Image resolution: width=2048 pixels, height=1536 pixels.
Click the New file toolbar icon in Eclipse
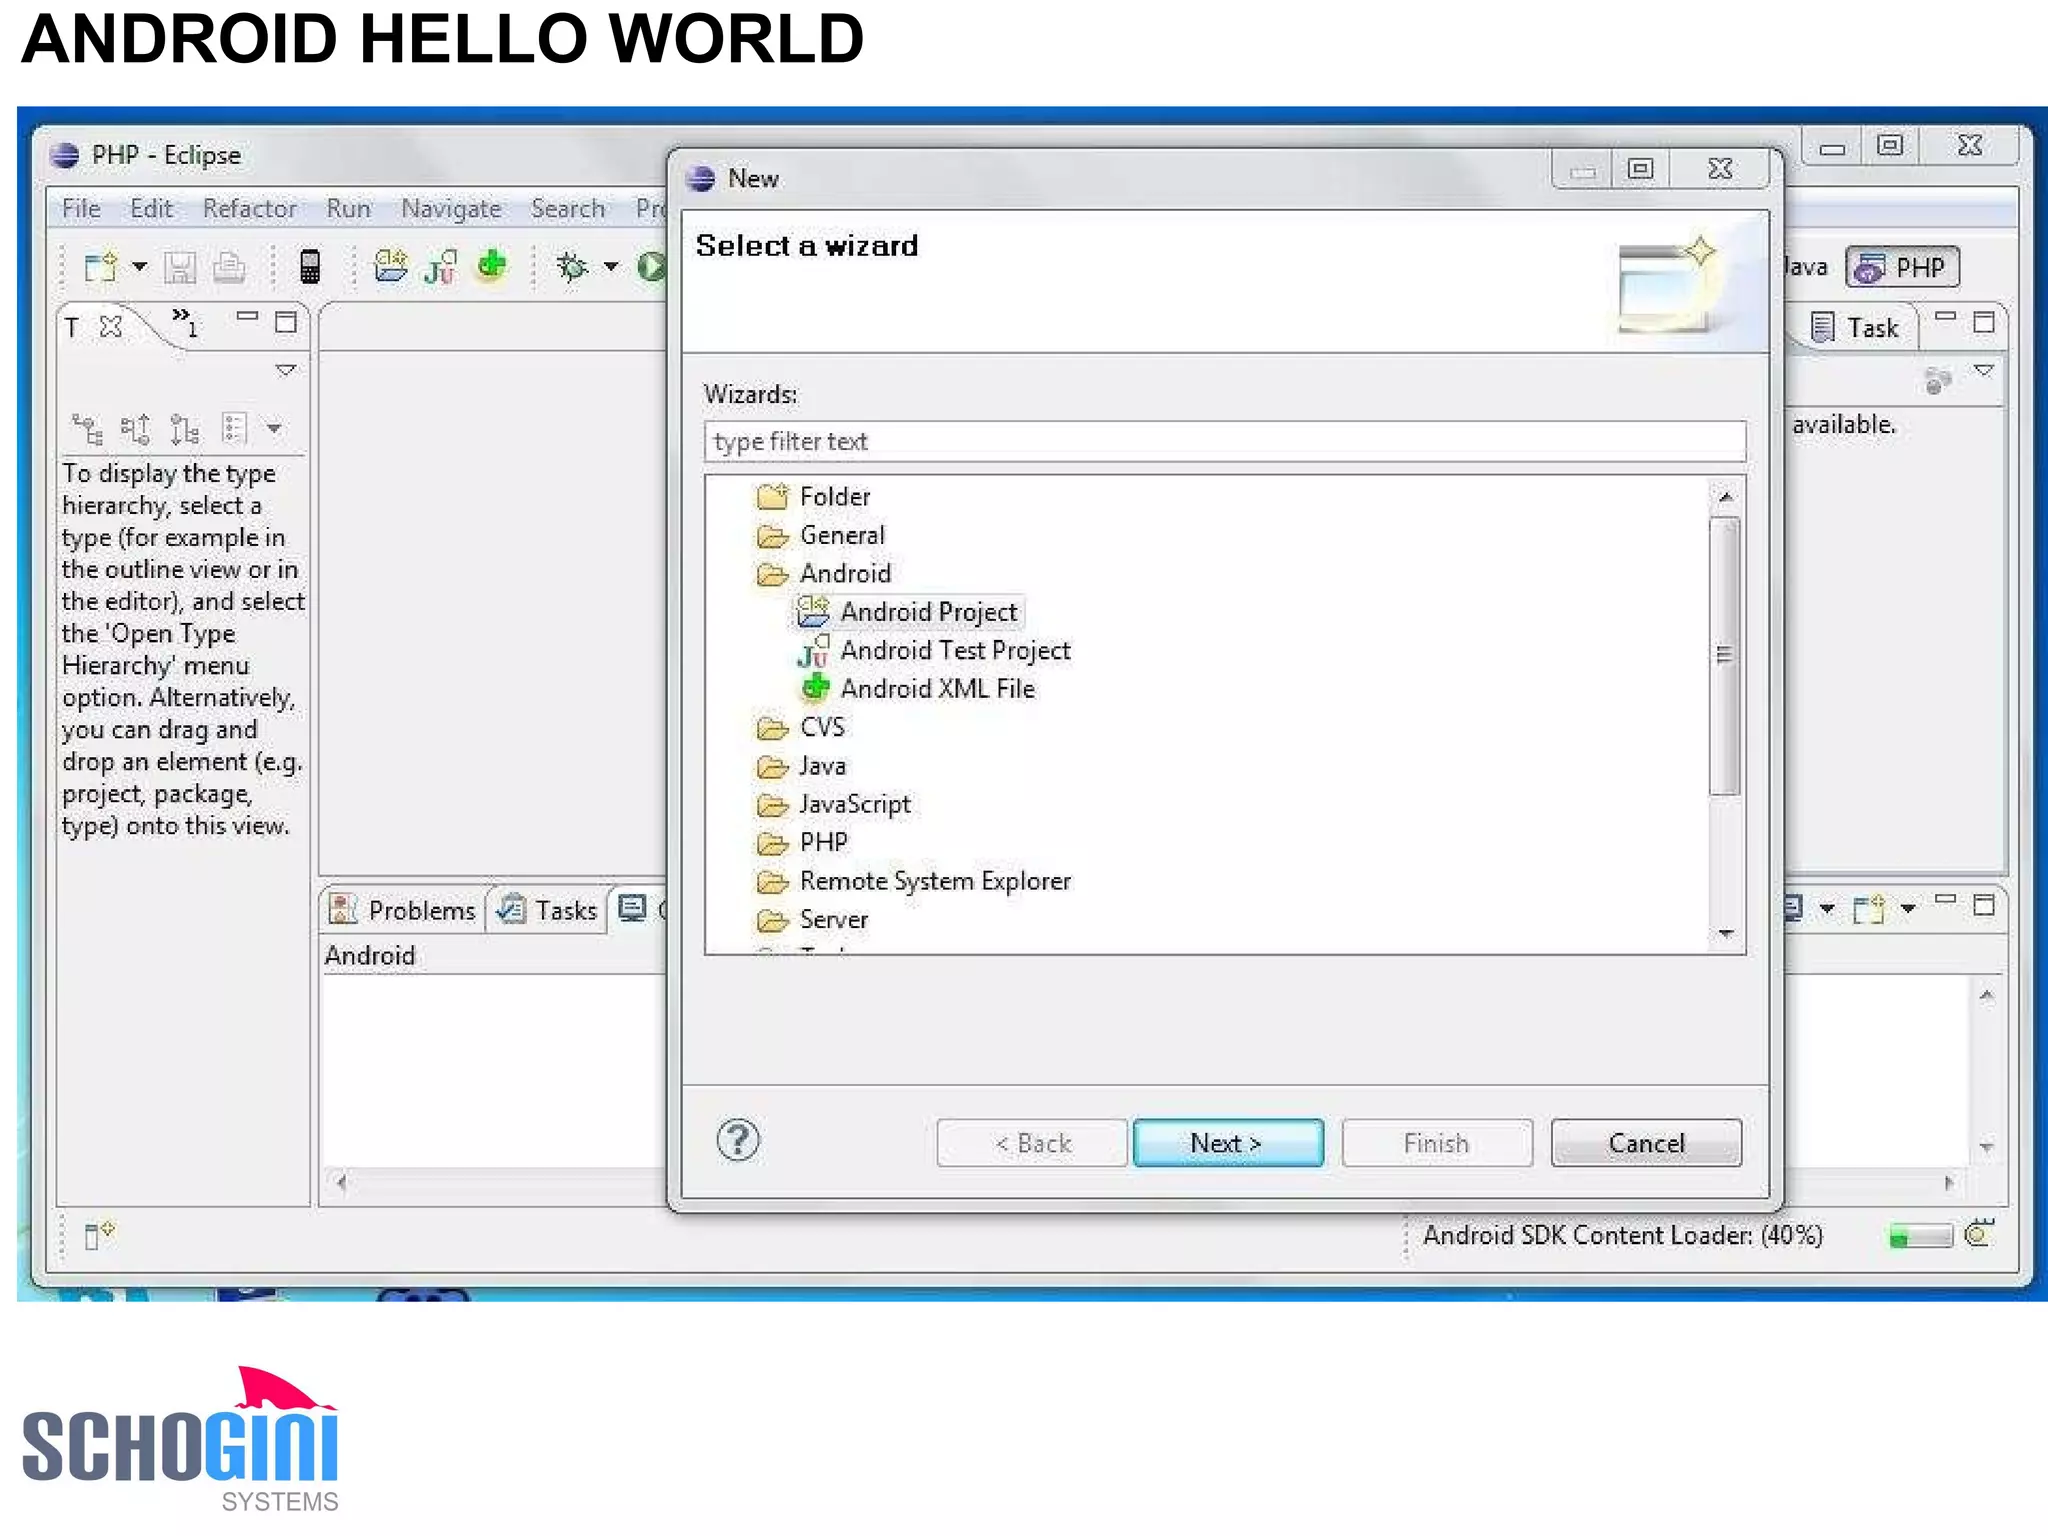point(101,267)
